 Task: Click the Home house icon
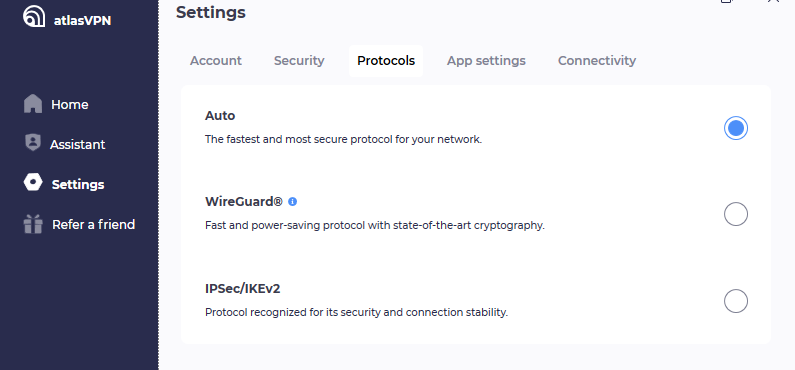[x=33, y=104]
